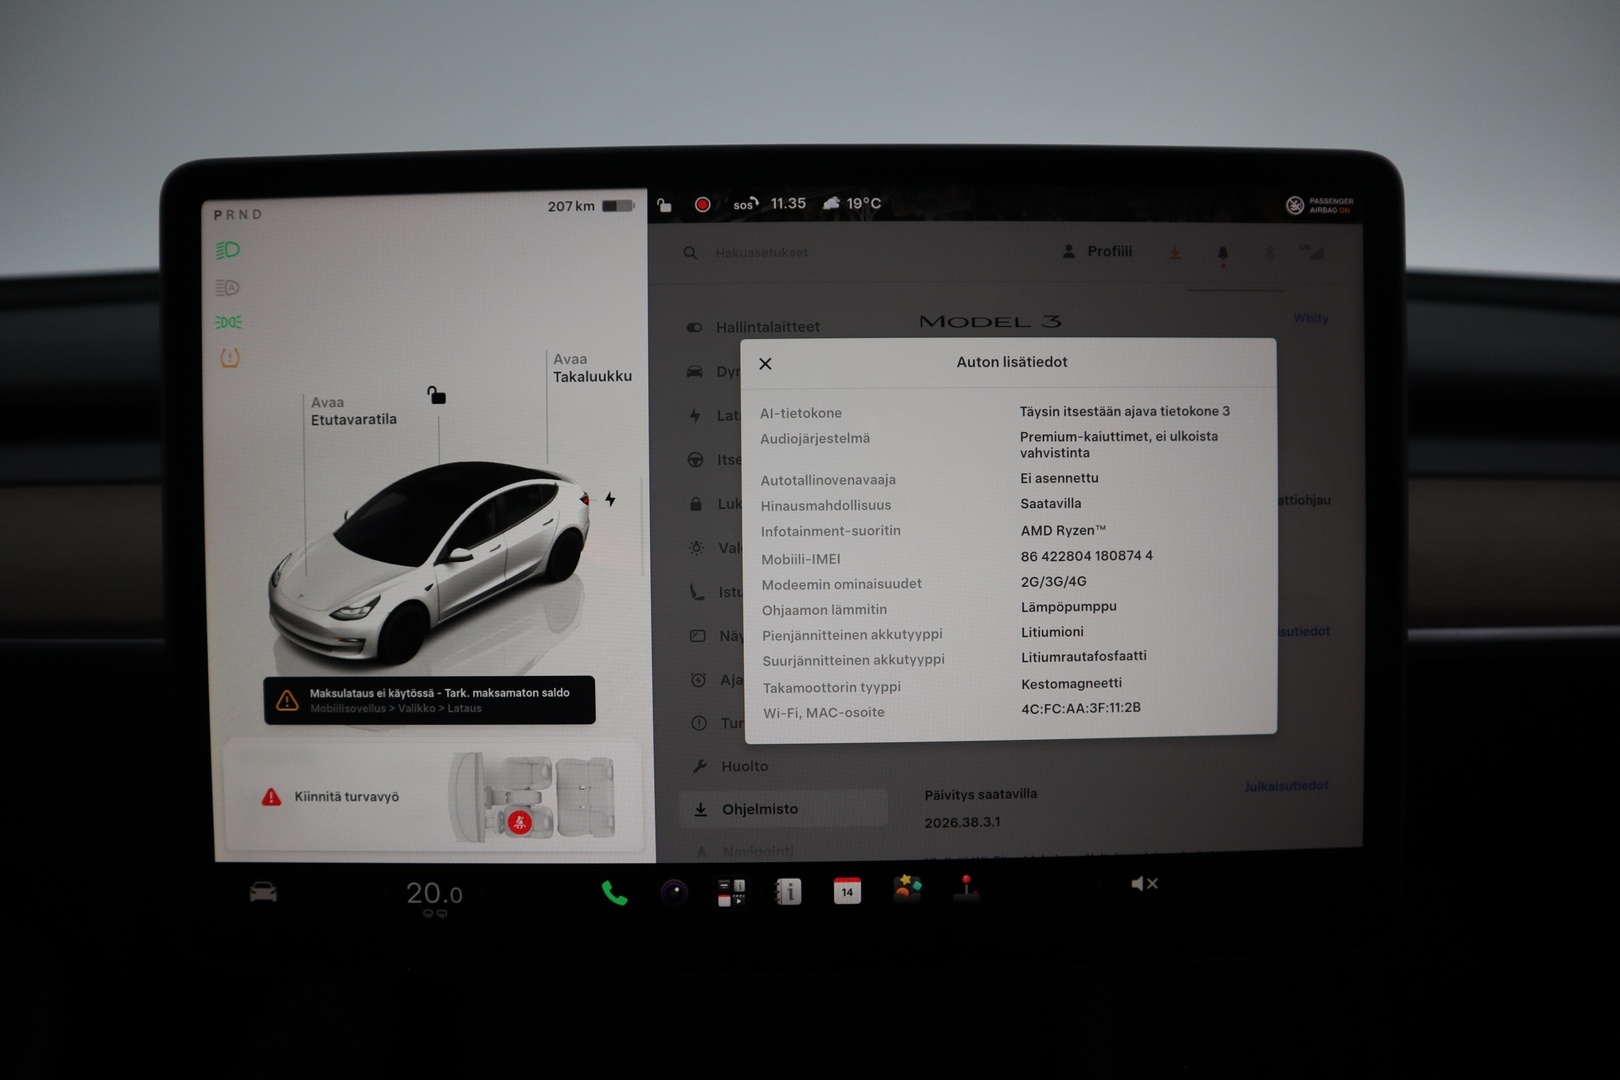The image size is (1620, 1080).
Task: Click the Hakuasetukset search field
Action: coord(761,253)
